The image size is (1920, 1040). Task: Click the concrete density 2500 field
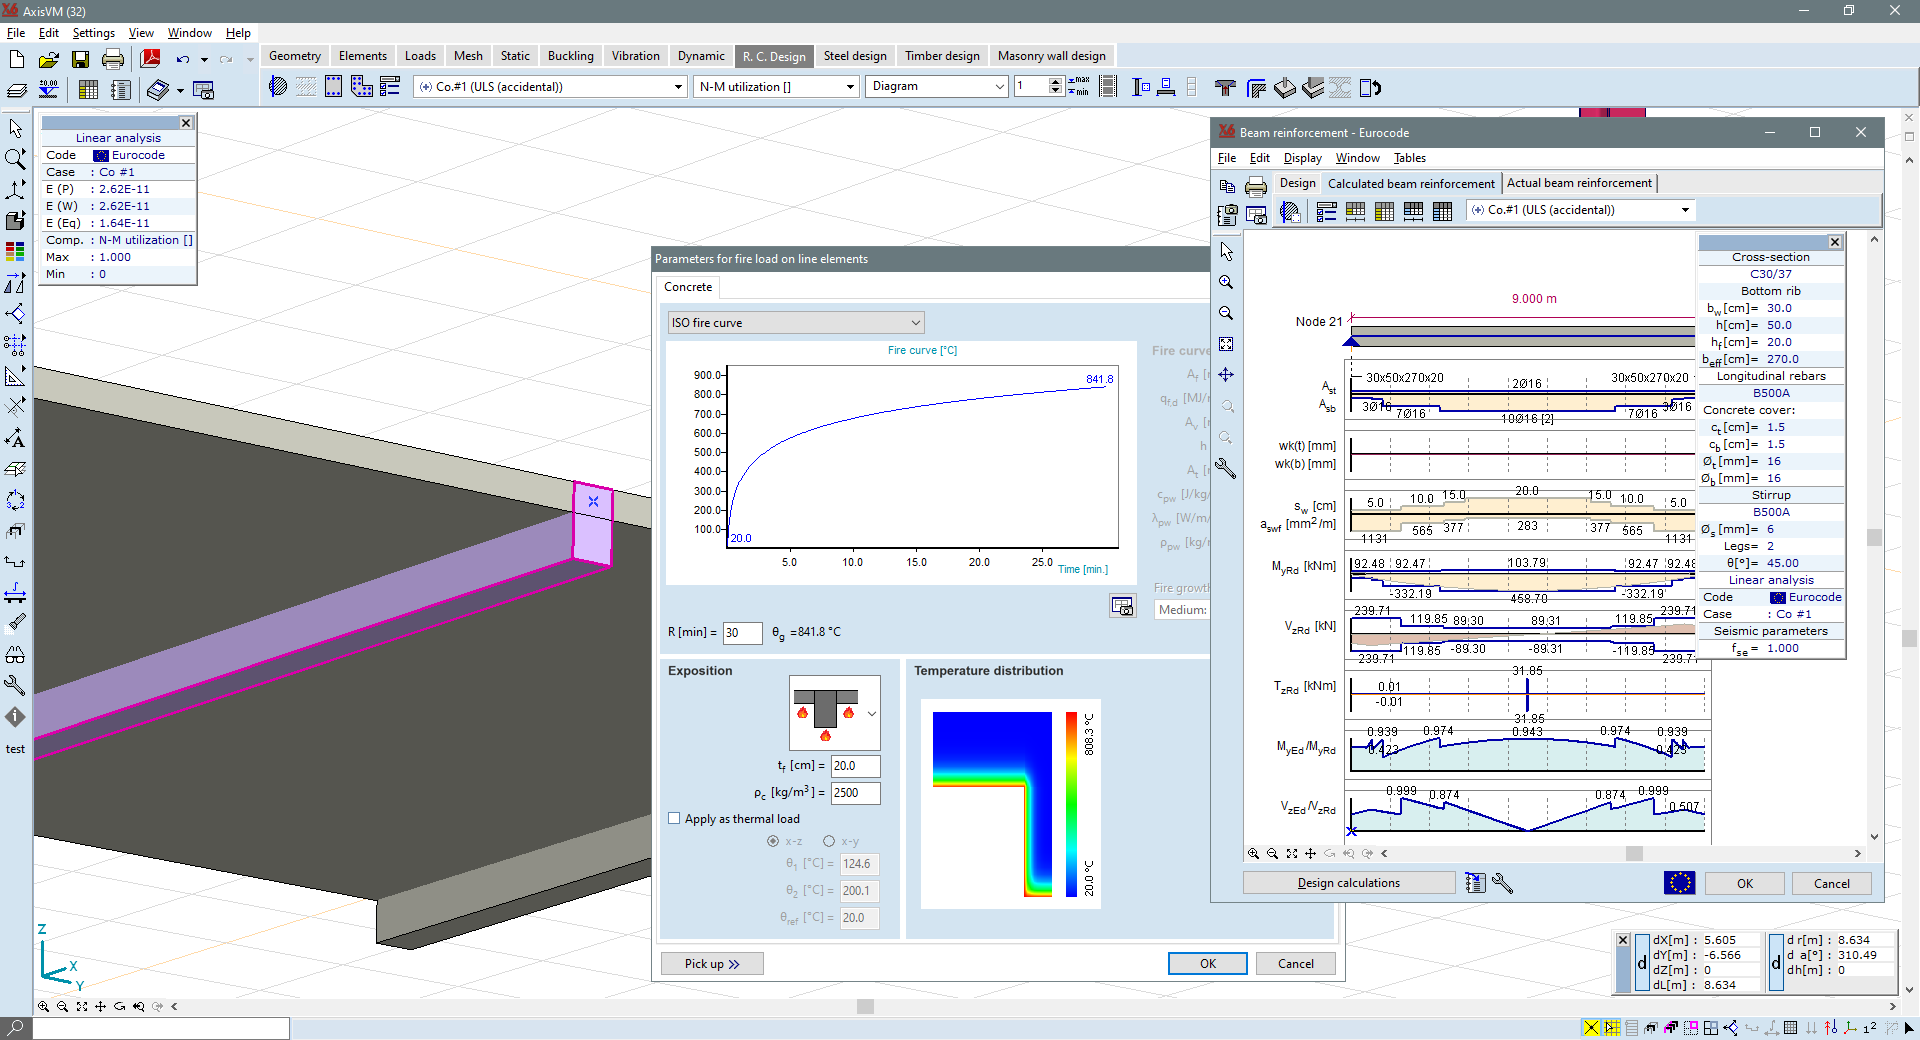[855, 793]
